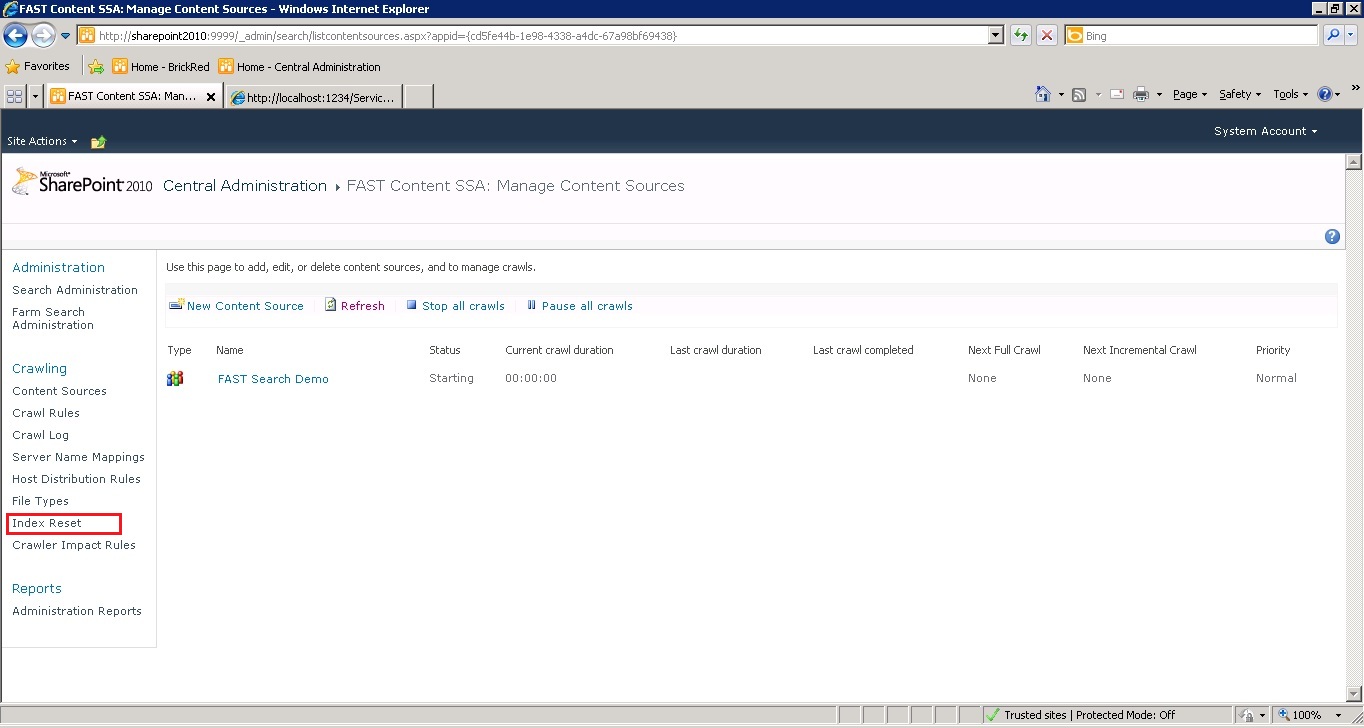Click the Central Administration breadcrumb link

pos(245,186)
